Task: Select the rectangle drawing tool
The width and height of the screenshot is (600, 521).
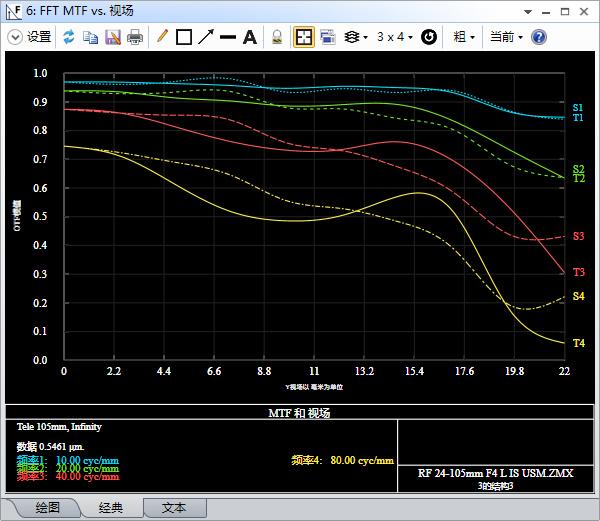Action: [184, 37]
